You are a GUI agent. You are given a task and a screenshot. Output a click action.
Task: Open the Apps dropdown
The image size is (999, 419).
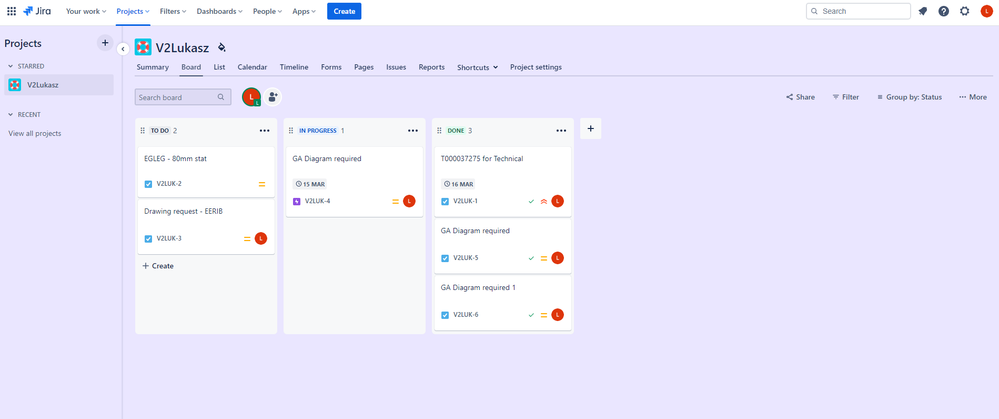pos(304,11)
